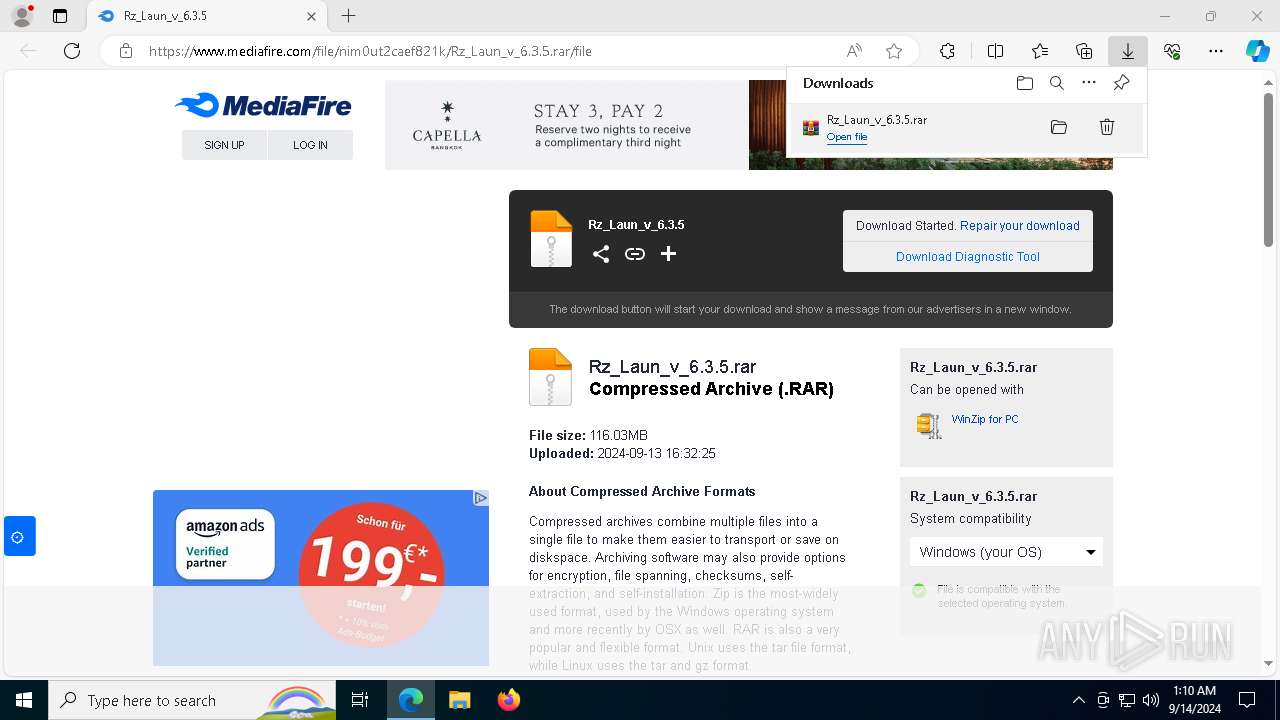Show hidden system tray icons

tap(1078, 700)
